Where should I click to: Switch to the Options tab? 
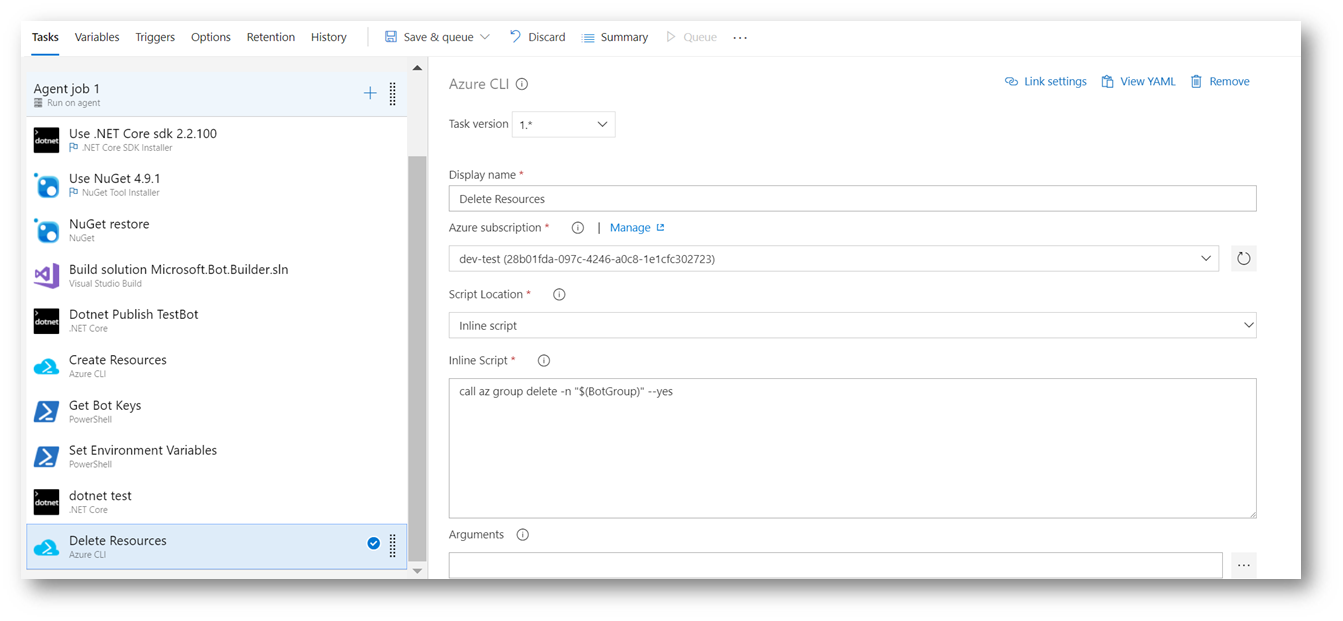point(211,38)
